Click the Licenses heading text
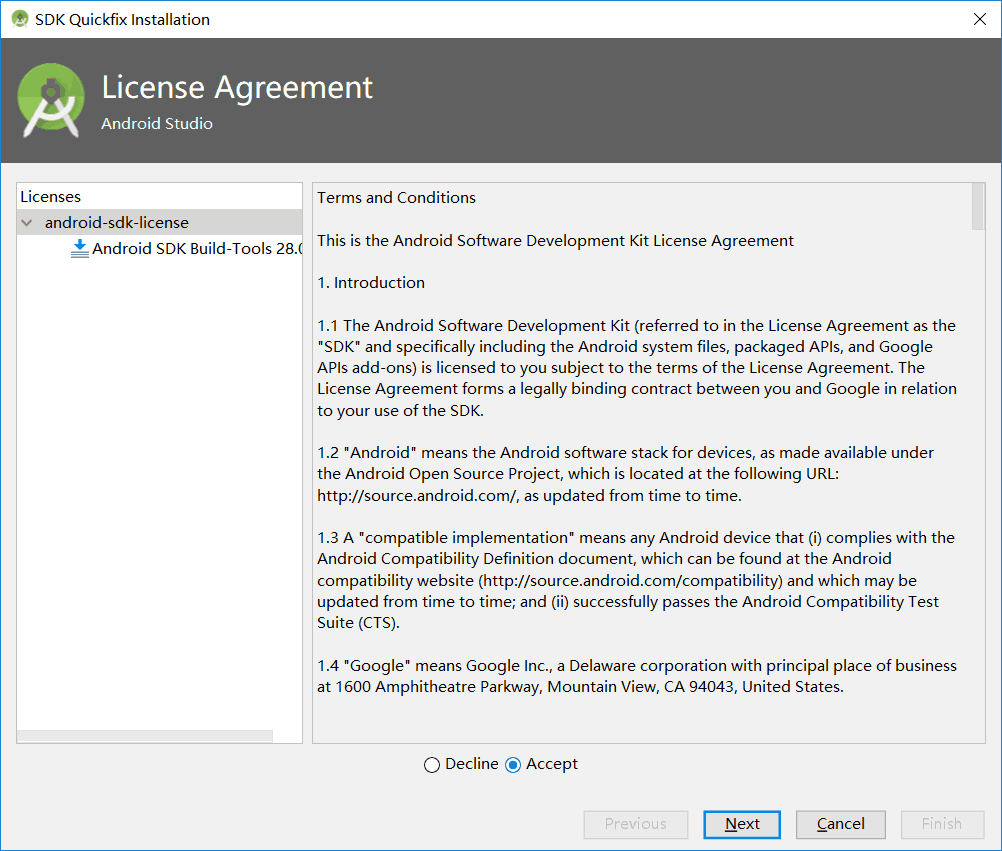Image resolution: width=1002 pixels, height=851 pixels. coord(50,197)
